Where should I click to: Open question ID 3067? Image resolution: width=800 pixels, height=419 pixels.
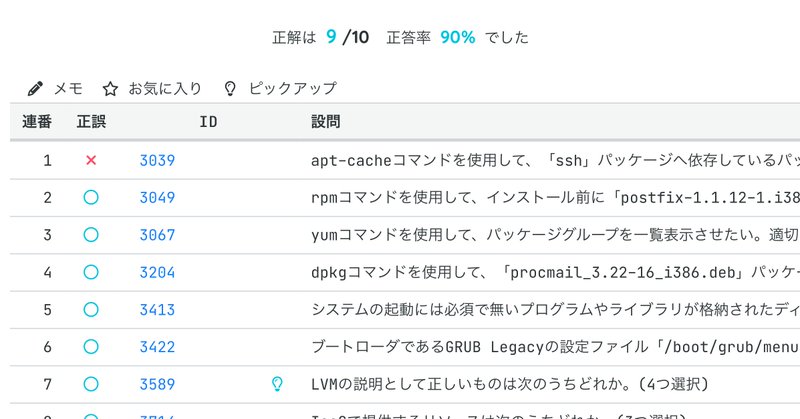157,235
